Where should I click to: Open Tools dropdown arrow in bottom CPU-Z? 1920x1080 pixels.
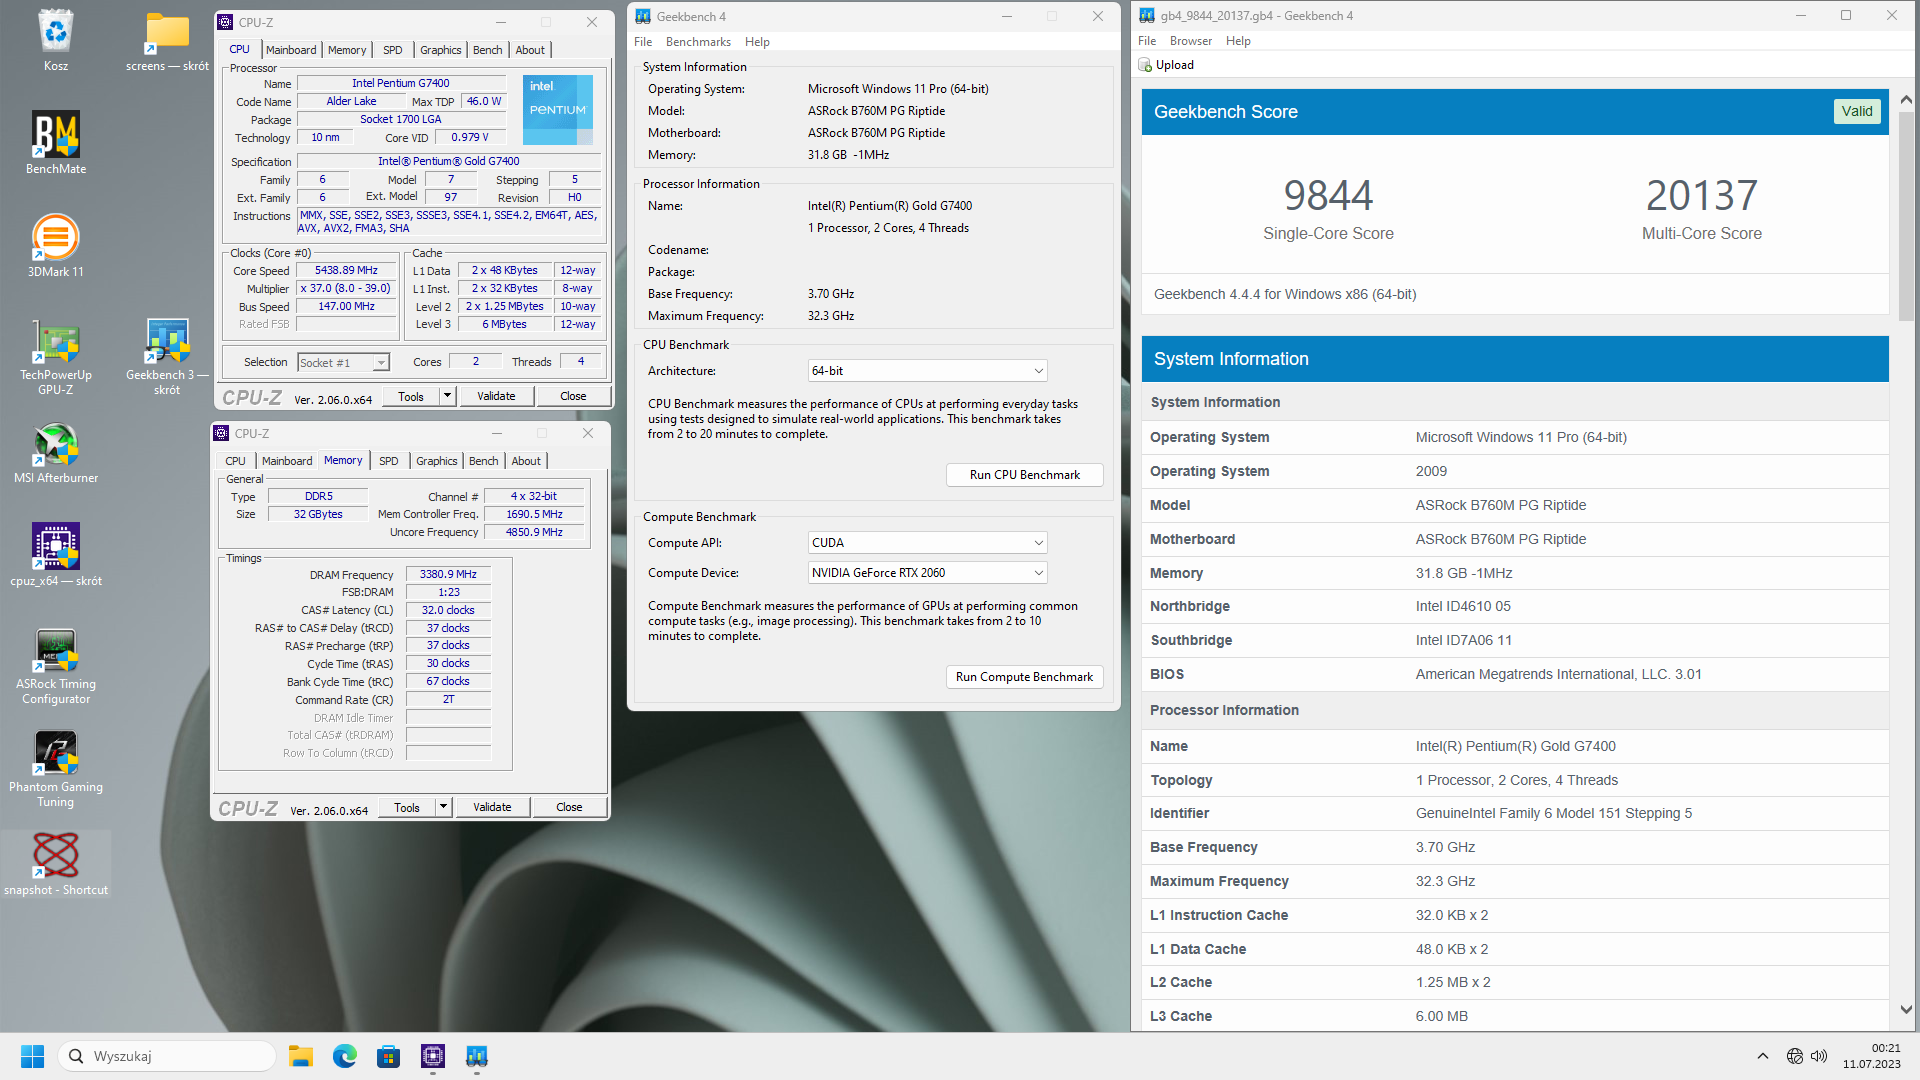coord(443,807)
